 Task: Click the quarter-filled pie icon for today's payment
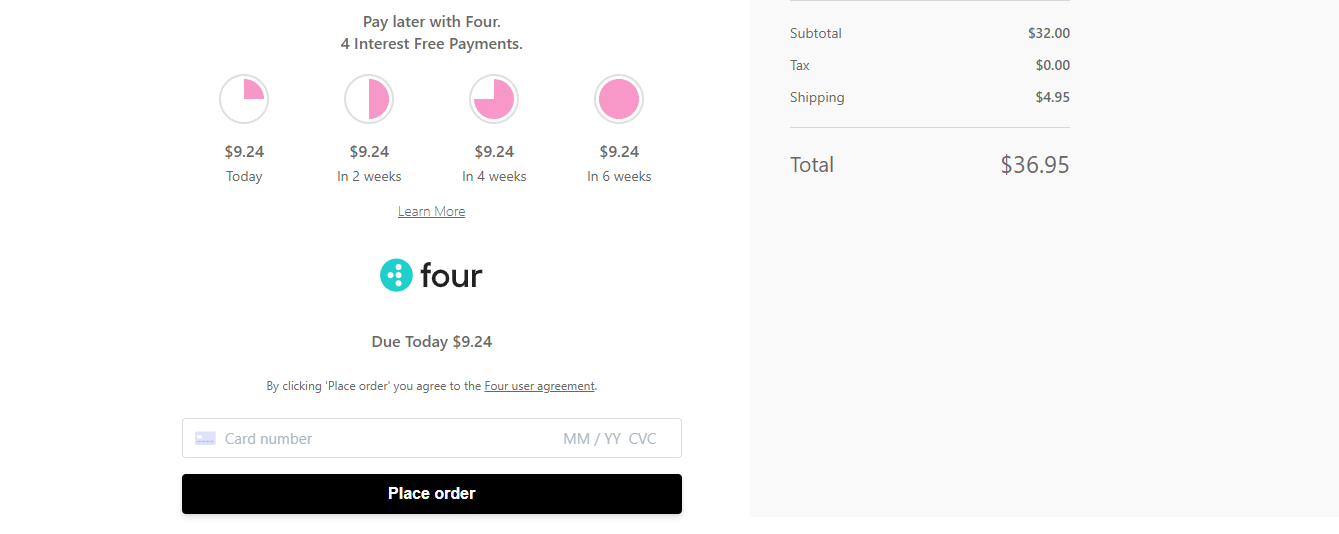point(244,99)
